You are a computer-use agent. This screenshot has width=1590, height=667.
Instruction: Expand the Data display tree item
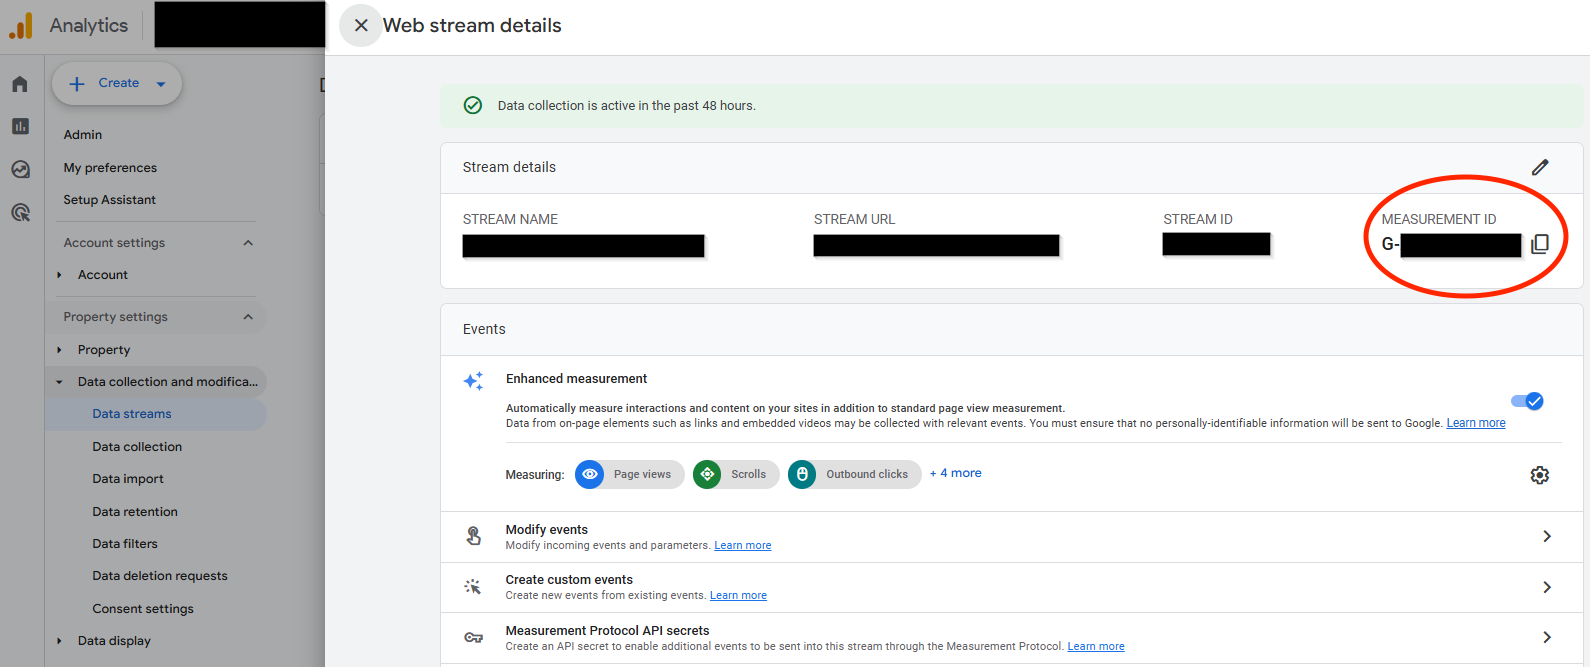pos(60,641)
